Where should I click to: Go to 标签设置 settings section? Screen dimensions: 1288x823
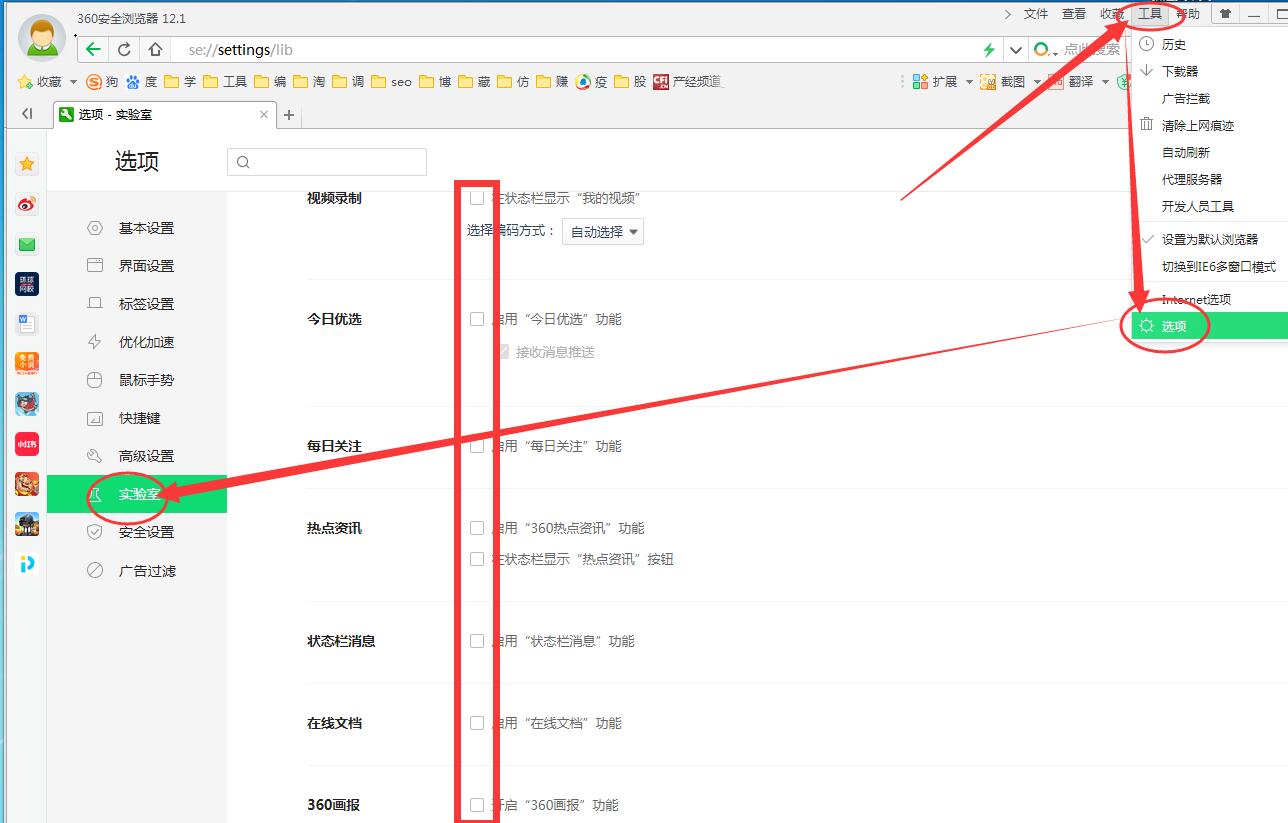pyautogui.click(x=137, y=304)
